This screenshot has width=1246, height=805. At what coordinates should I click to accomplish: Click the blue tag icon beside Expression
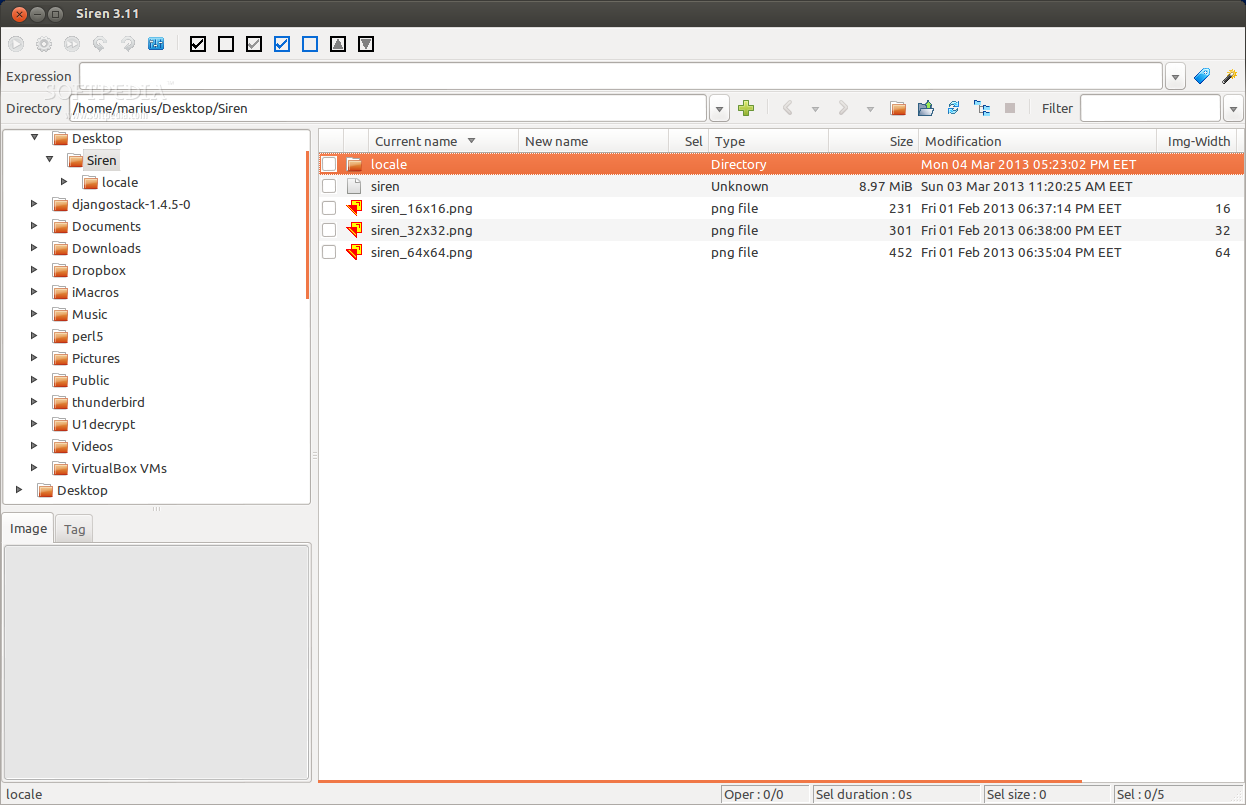pos(1202,76)
